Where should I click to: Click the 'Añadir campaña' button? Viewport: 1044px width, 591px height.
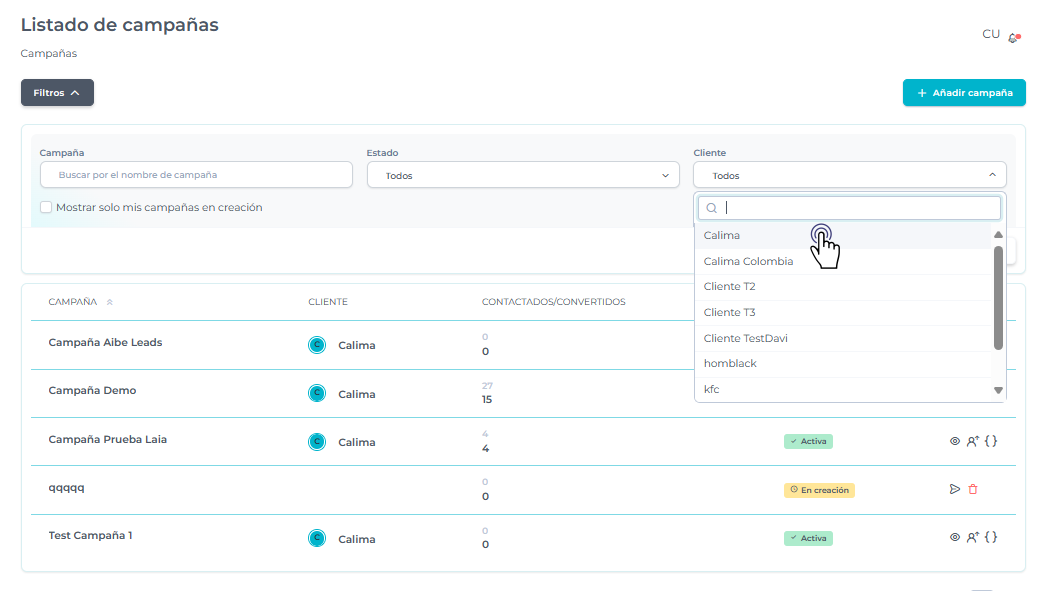(964, 93)
